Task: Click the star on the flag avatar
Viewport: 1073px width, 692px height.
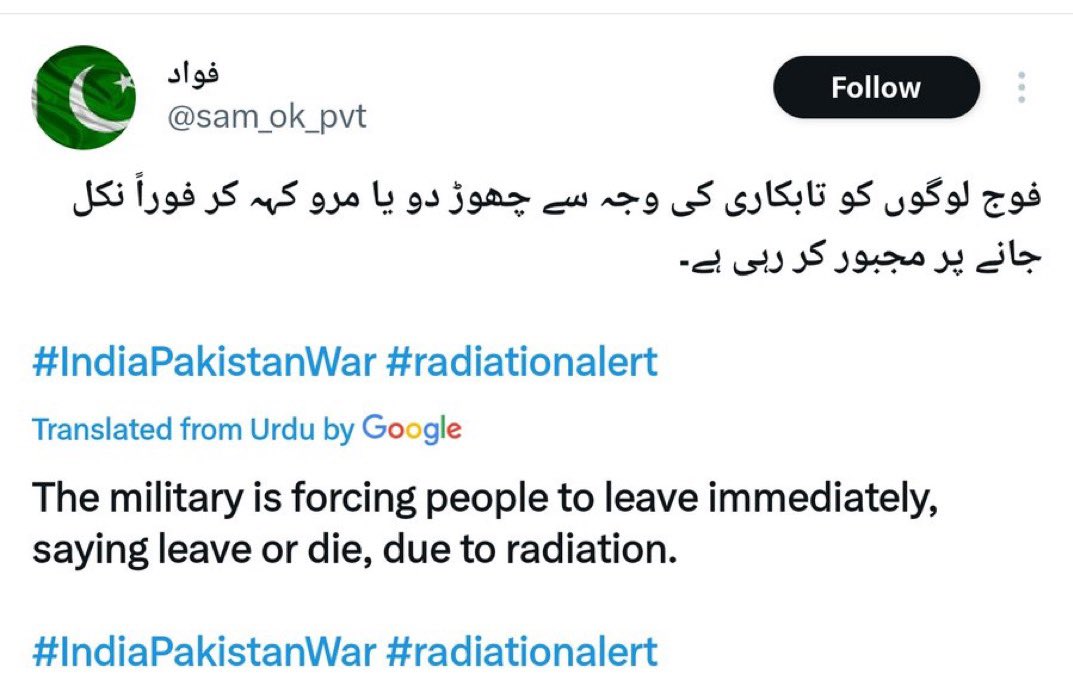Action: (124, 83)
